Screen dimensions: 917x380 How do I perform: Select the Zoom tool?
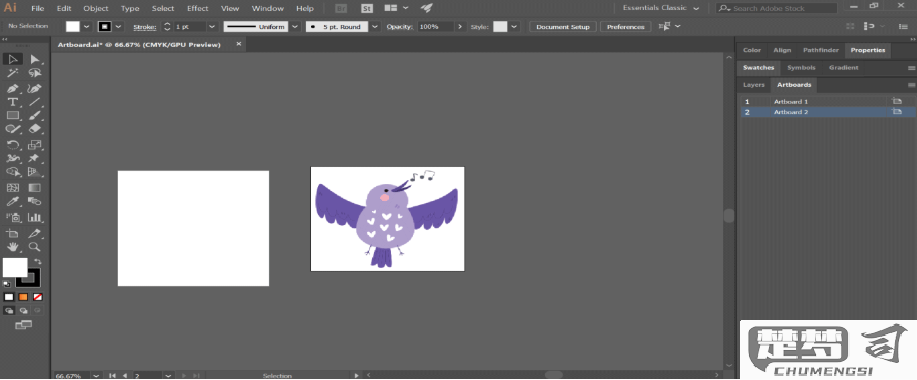click(35, 247)
